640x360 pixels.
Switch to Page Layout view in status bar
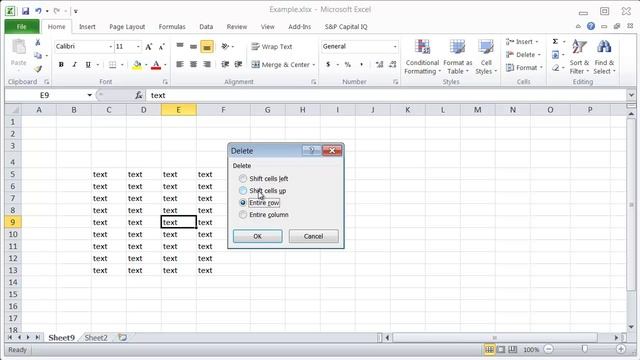pos(501,349)
